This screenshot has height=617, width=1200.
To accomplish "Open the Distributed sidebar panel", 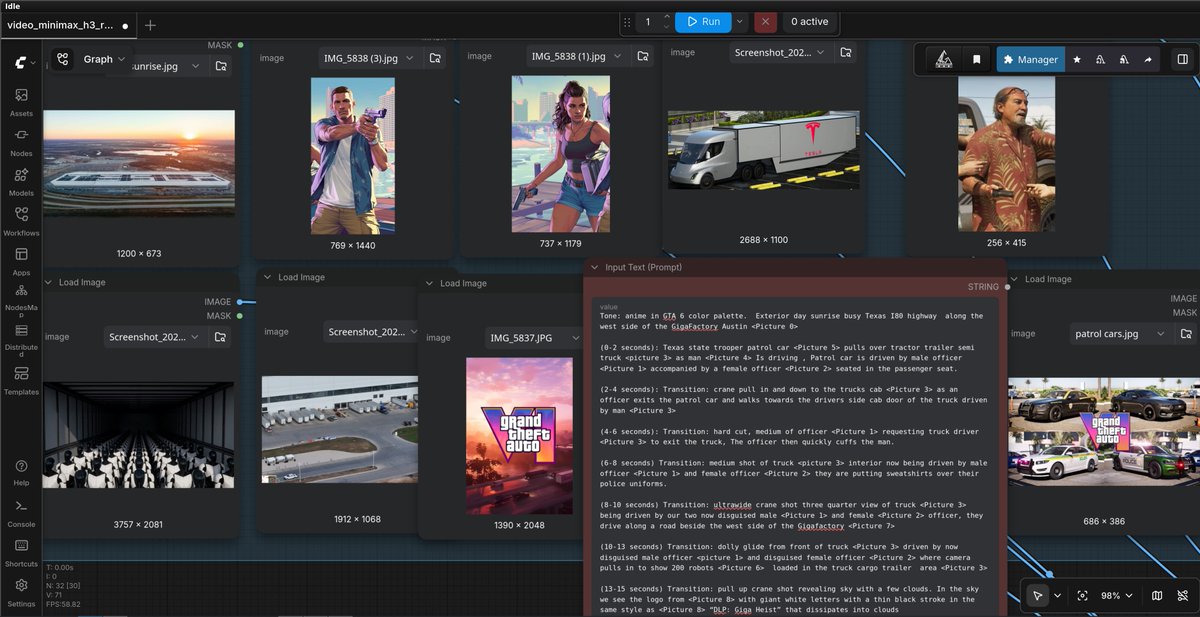I will click(x=21, y=340).
